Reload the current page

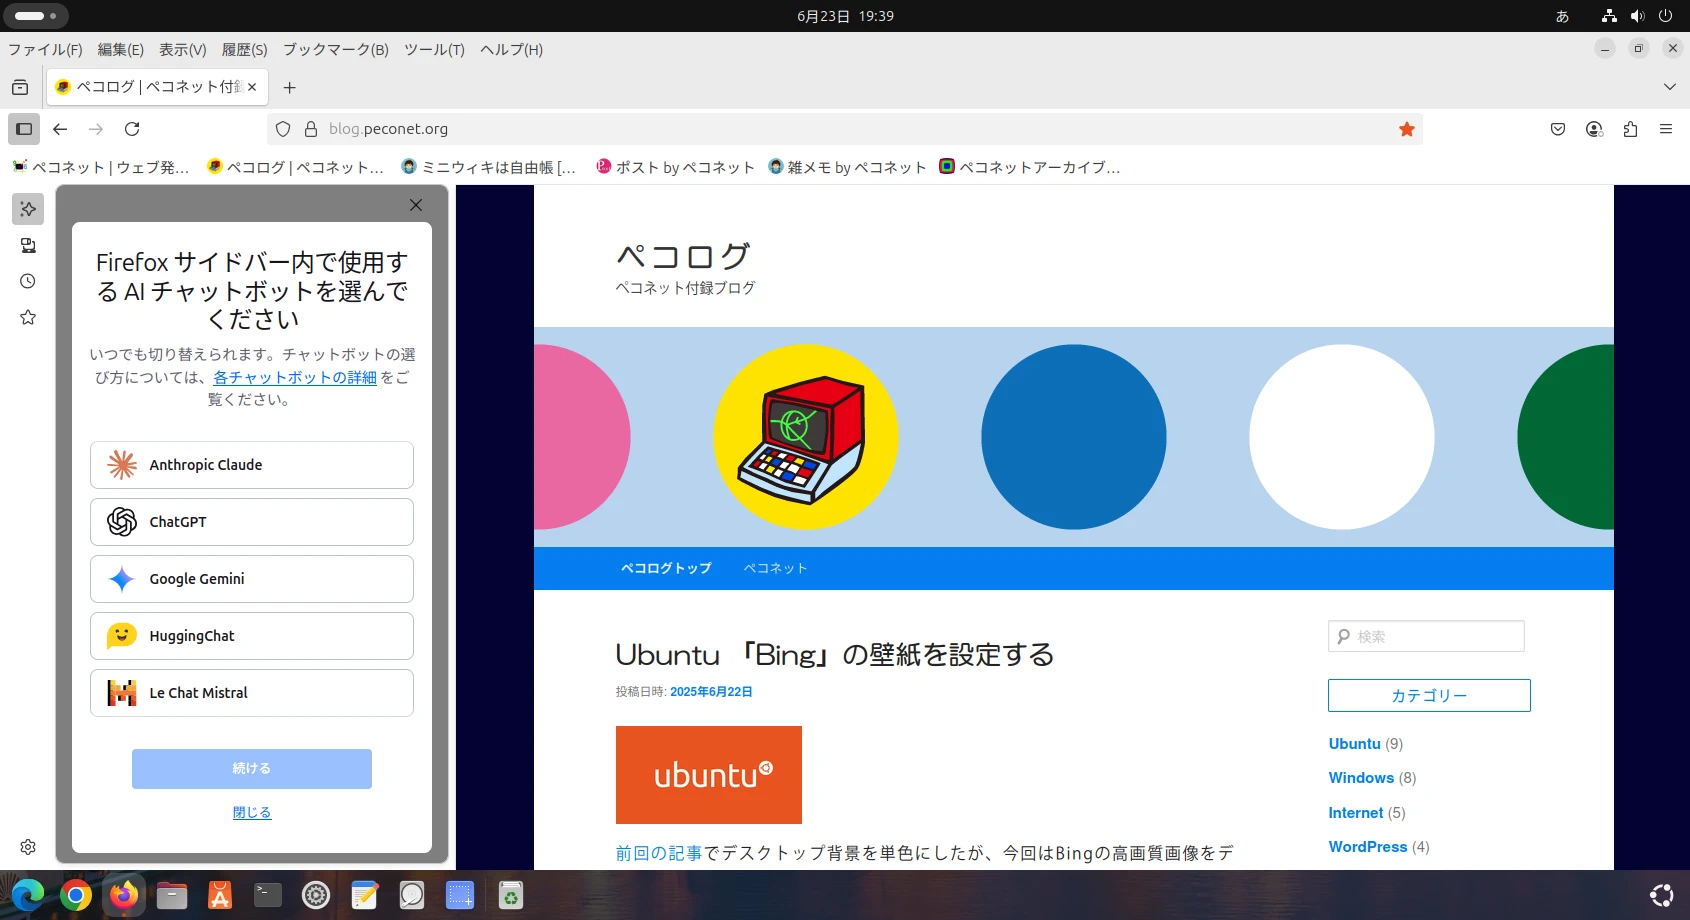[x=132, y=129]
